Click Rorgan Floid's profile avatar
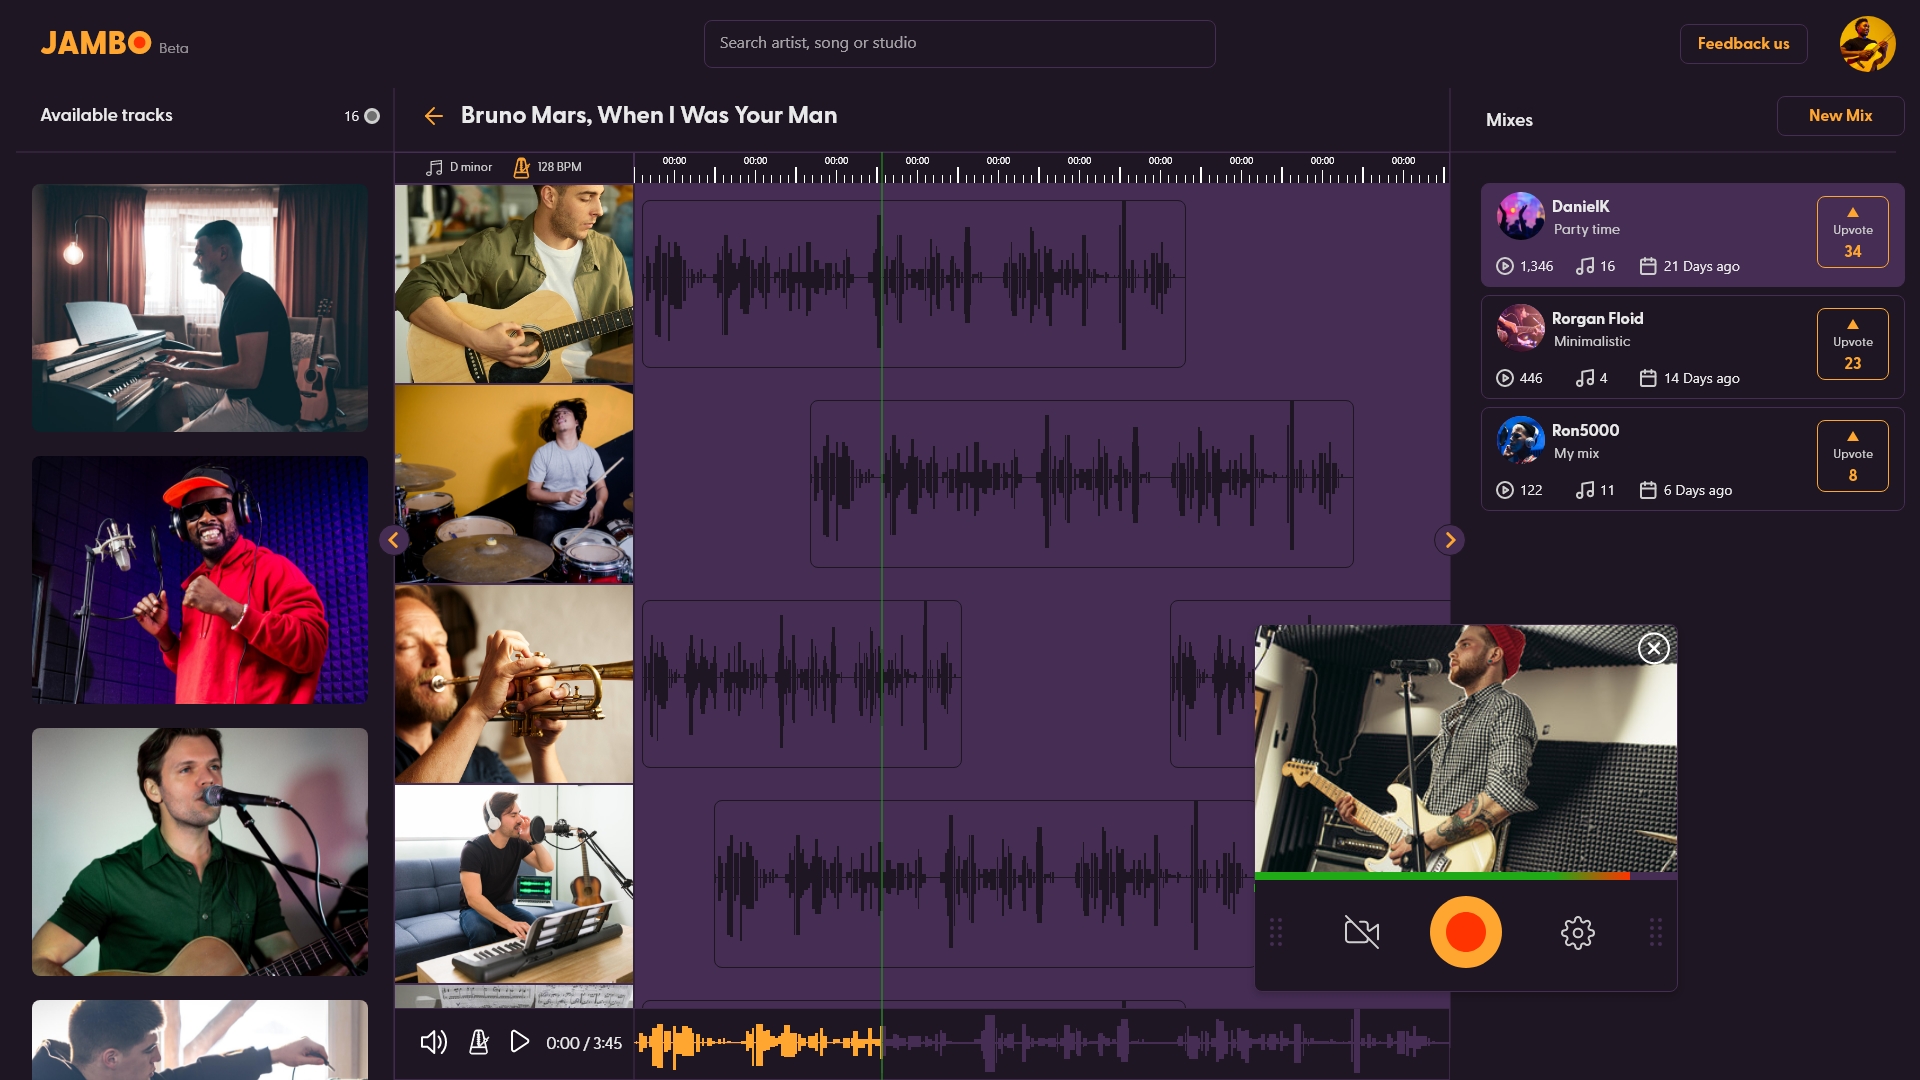Viewport: 1920px width, 1080px height. click(x=1520, y=328)
